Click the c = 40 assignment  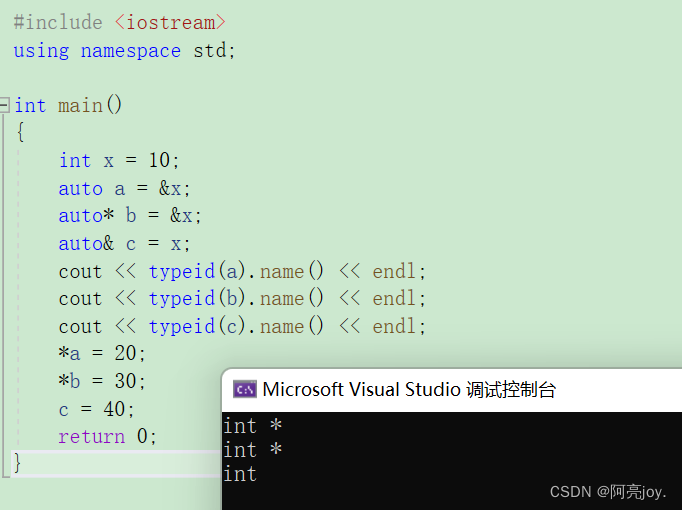pos(97,410)
